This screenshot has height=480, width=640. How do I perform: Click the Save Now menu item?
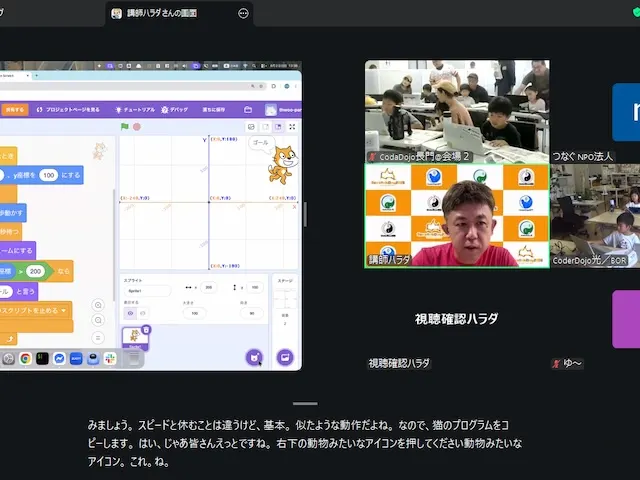[x=214, y=110]
